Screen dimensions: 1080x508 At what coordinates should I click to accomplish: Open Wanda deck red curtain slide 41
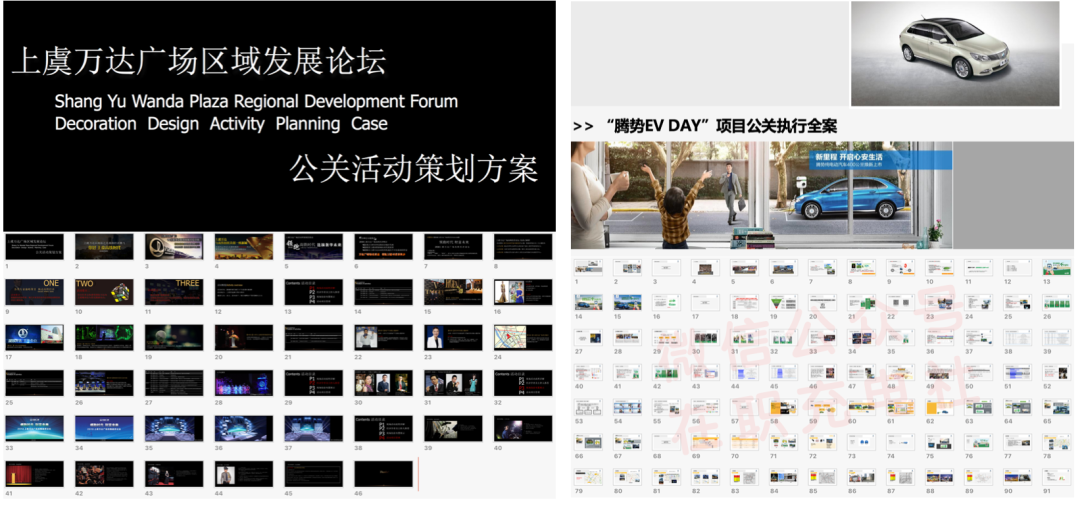pos(34,474)
